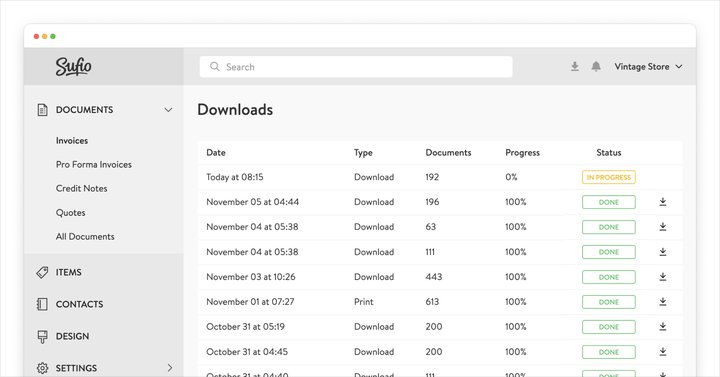Image resolution: width=720 pixels, height=377 pixels.
Task: Download the October 31 at 04:45 file
Action: pyautogui.click(x=663, y=352)
